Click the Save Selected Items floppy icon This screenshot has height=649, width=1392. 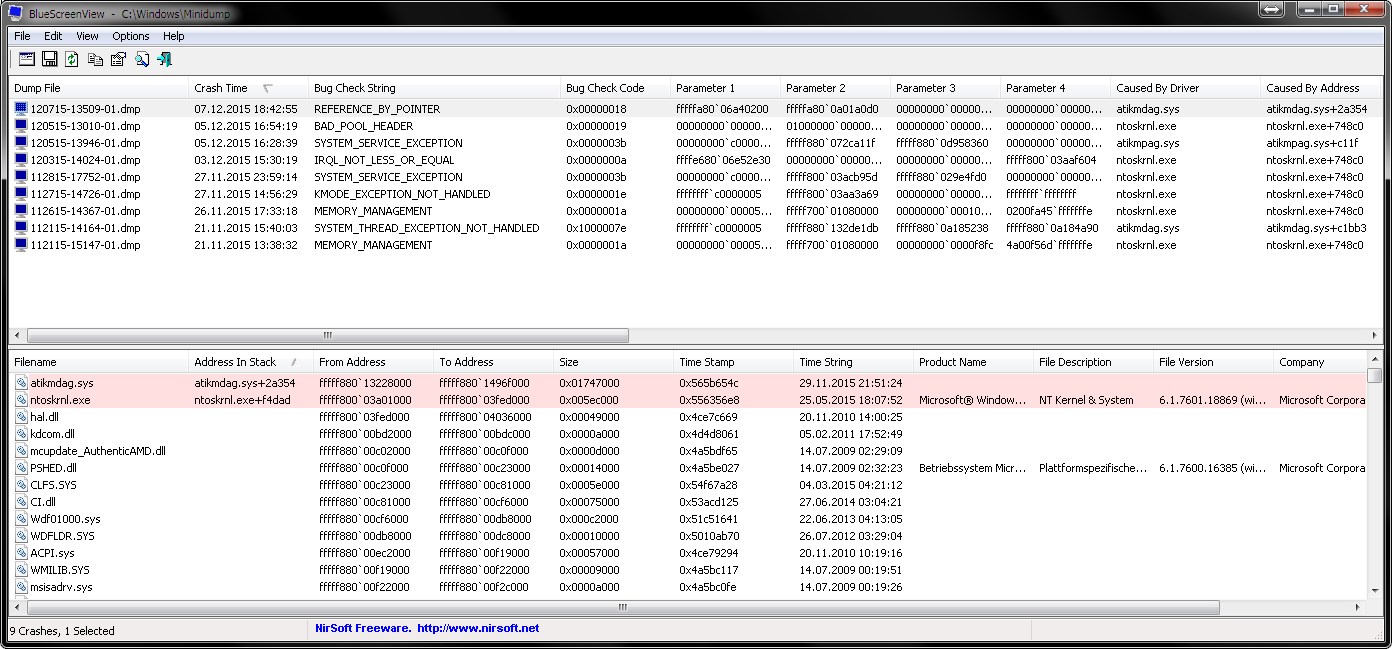pyautogui.click(x=49, y=59)
